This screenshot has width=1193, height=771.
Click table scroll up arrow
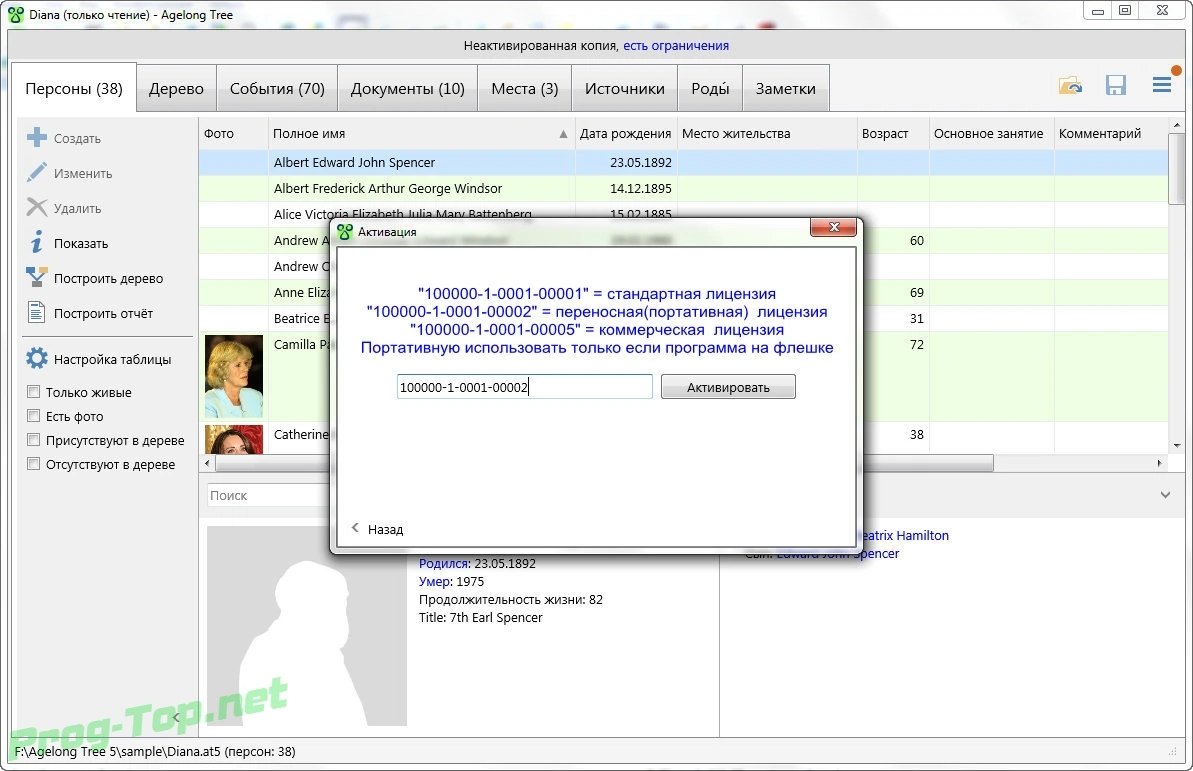[x=1177, y=125]
